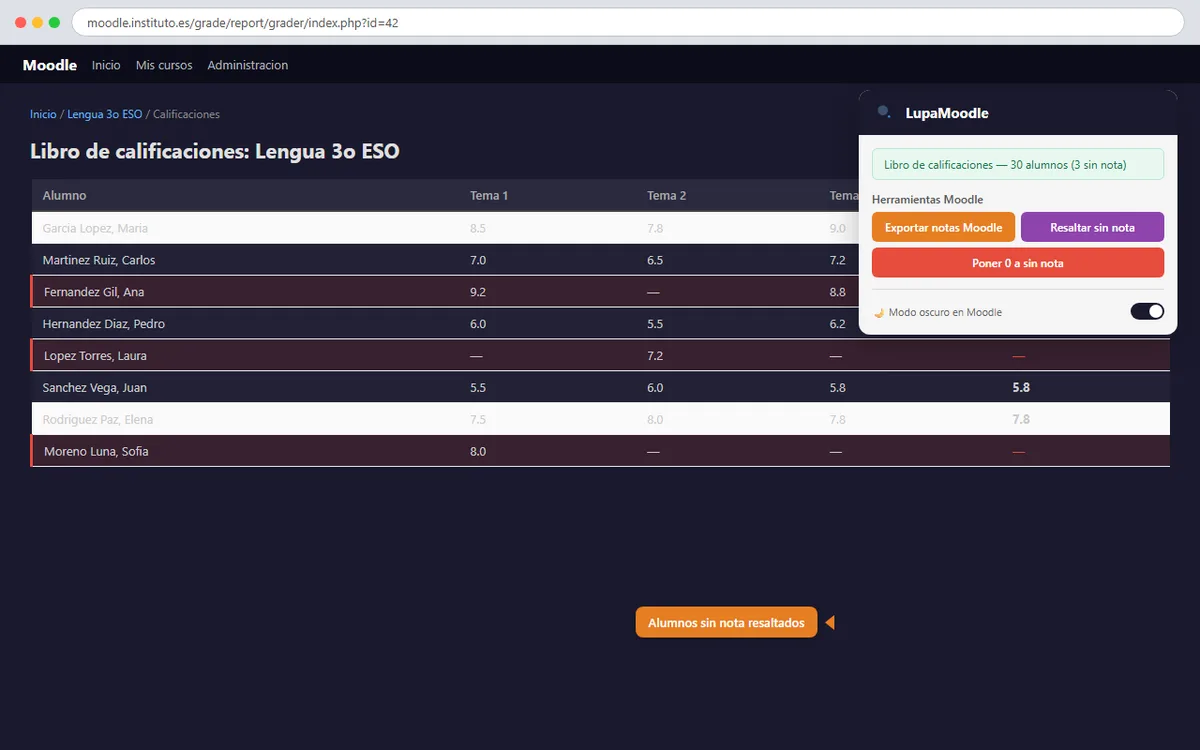
Task: Click Rodriguez Paz's bold average 7.8
Action: click(x=1021, y=420)
